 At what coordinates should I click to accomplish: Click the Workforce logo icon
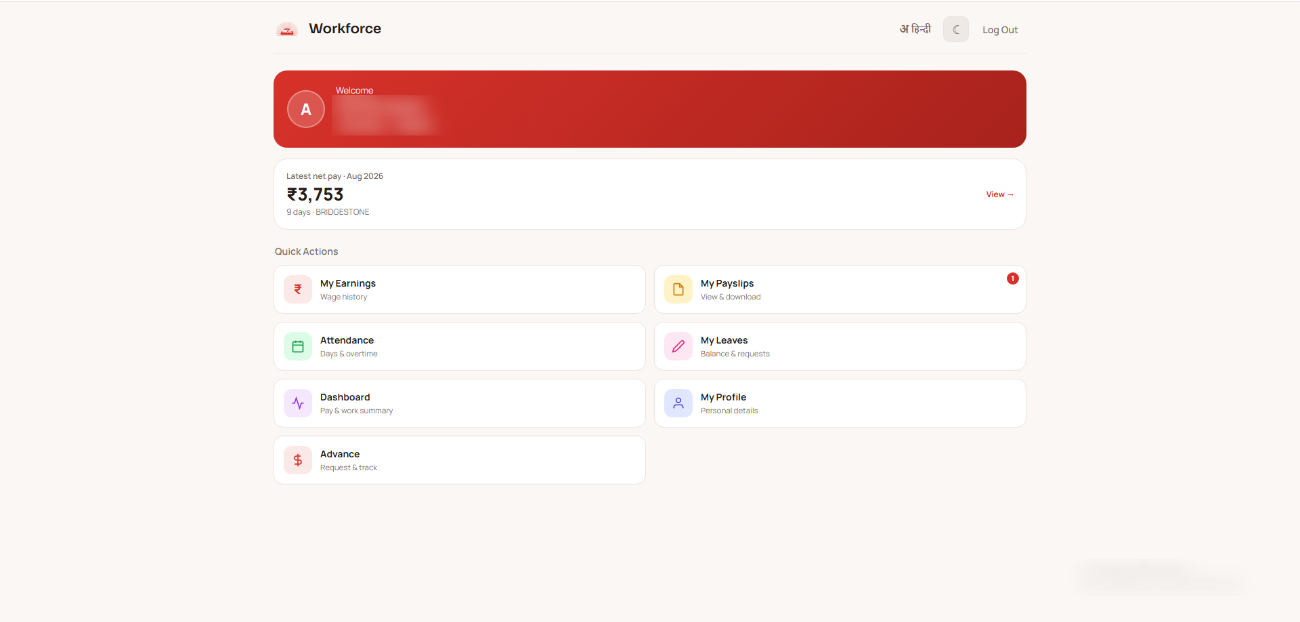coord(287,29)
